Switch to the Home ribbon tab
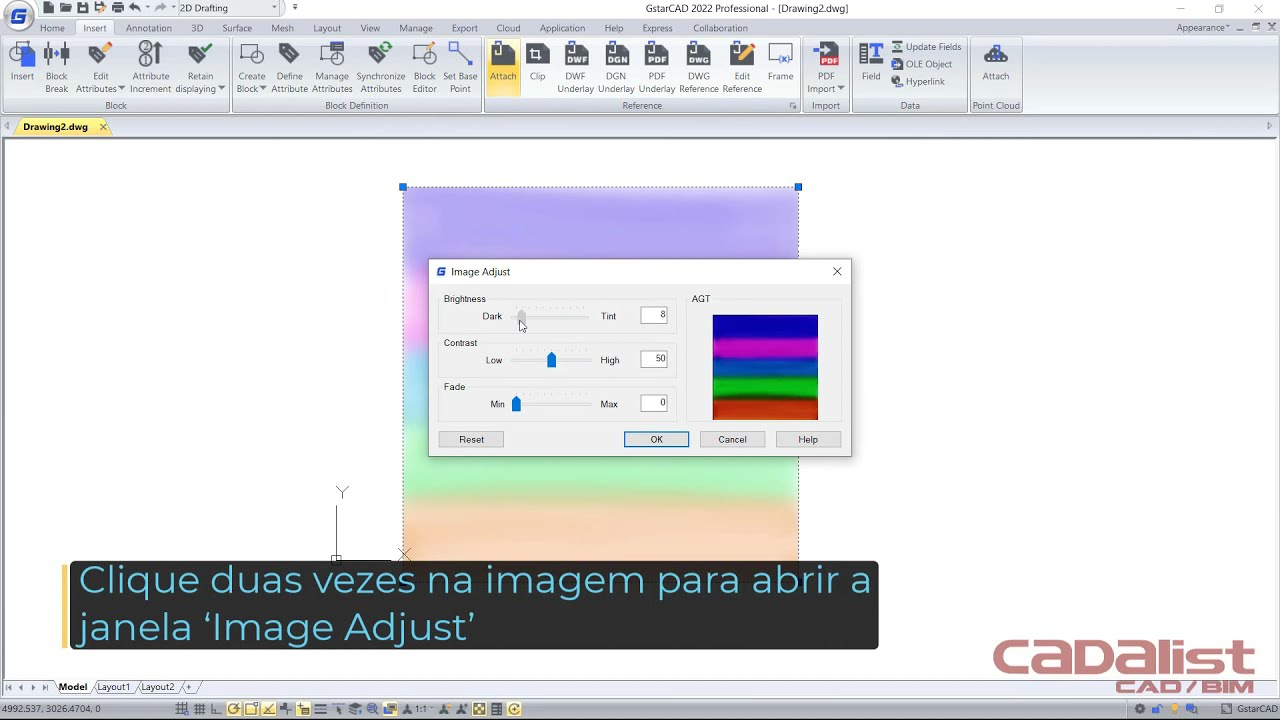 pyautogui.click(x=52, y=28)
